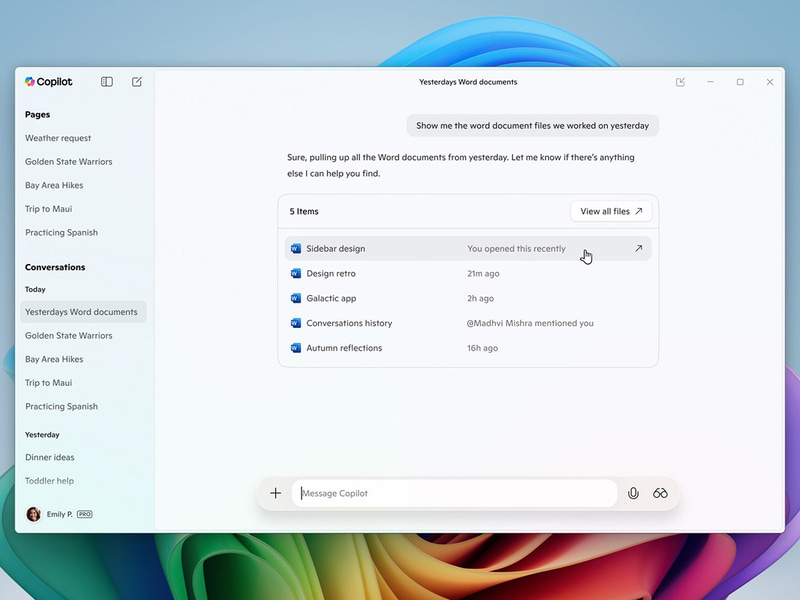The image size is (800, 600).
Task: Click Word icon beside Sidebar design
Action: pos(295,248)
